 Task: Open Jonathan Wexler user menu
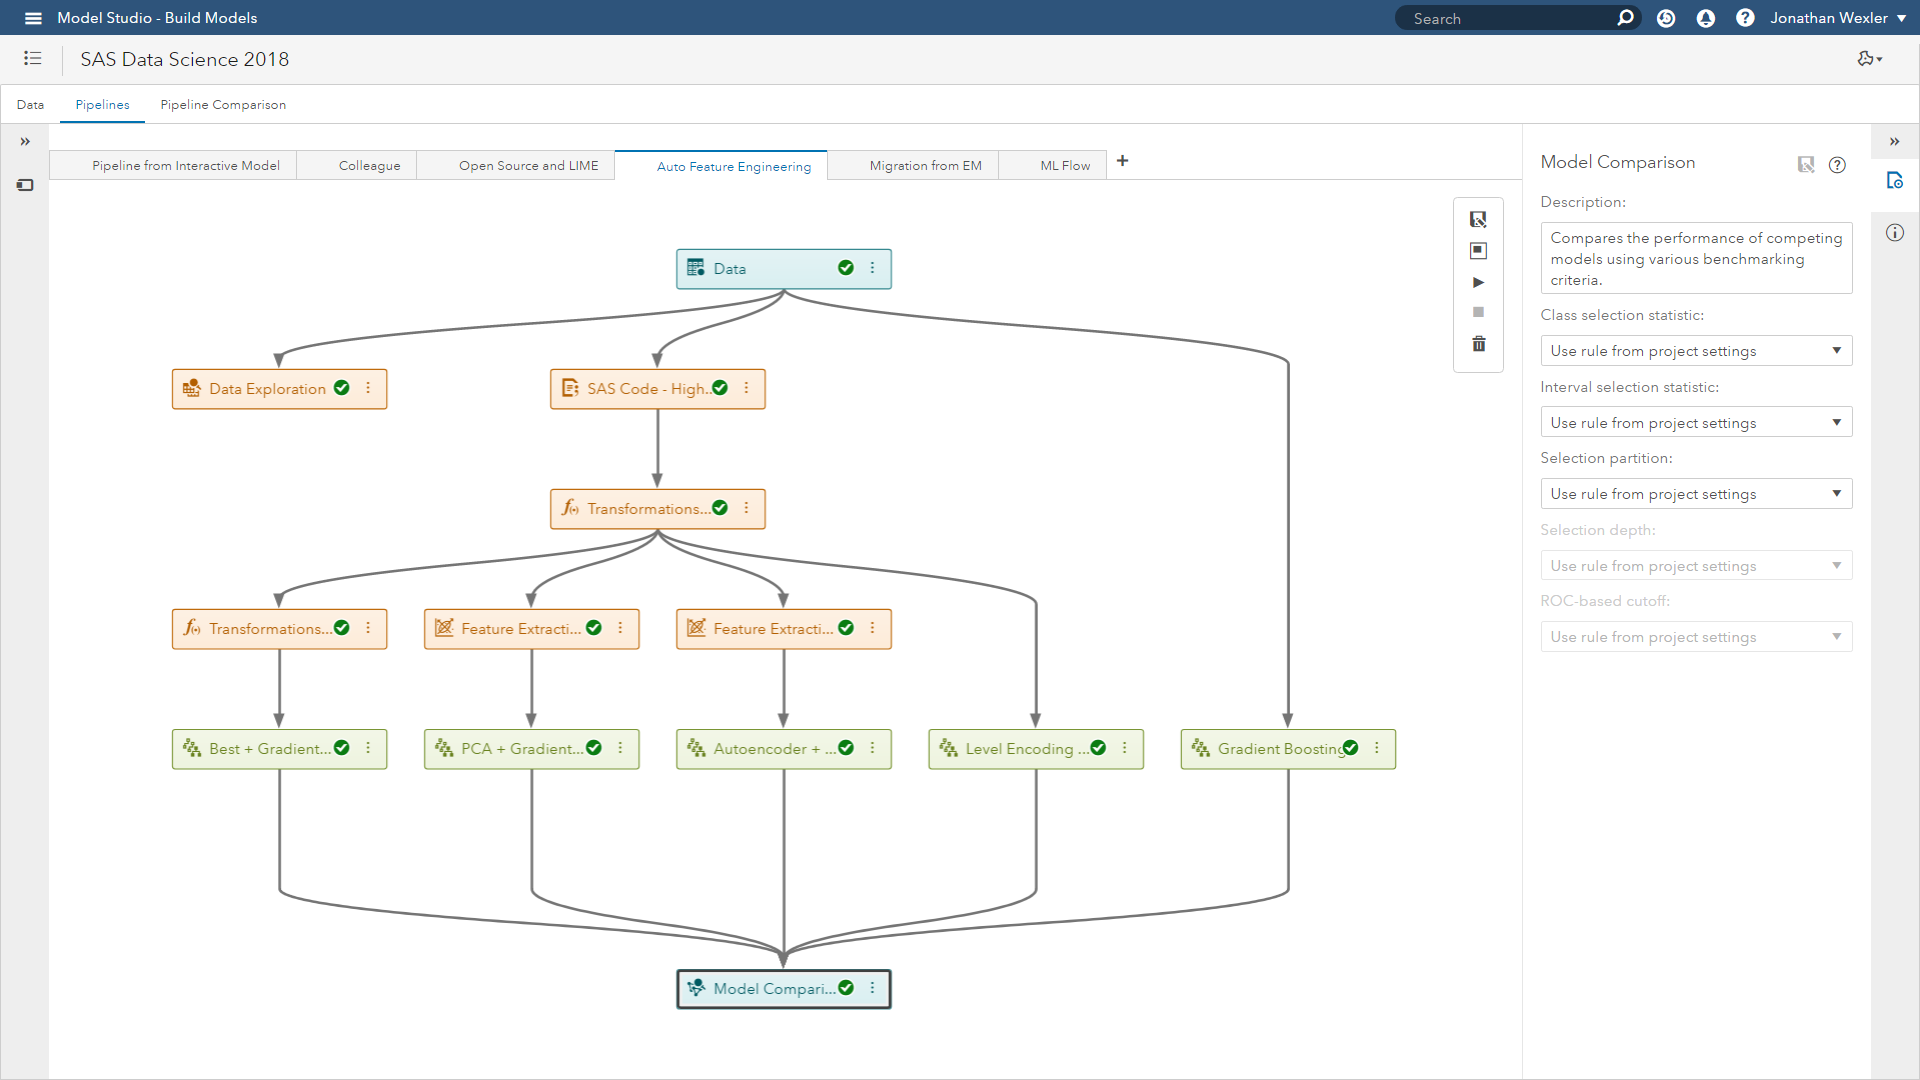(x=1837, y=18)
